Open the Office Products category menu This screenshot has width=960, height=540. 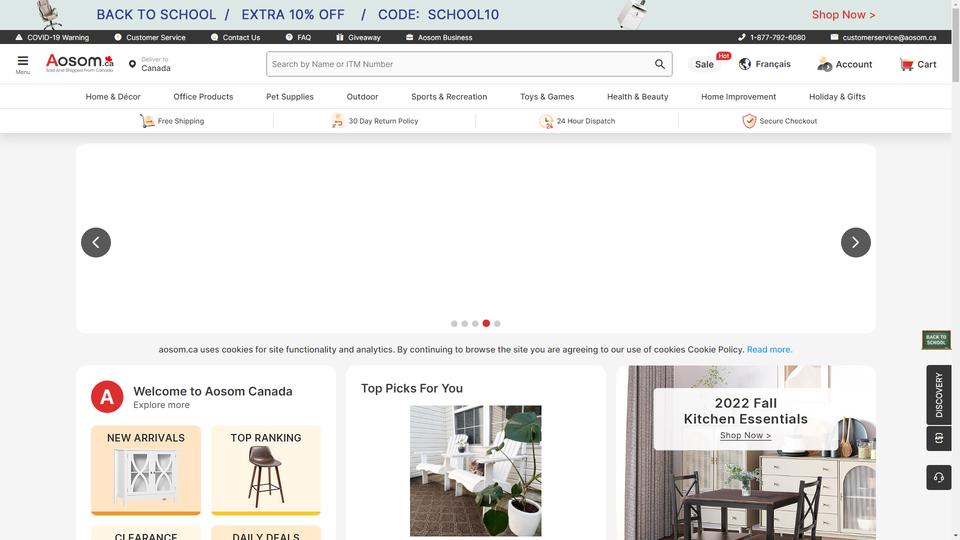(203, 97)
